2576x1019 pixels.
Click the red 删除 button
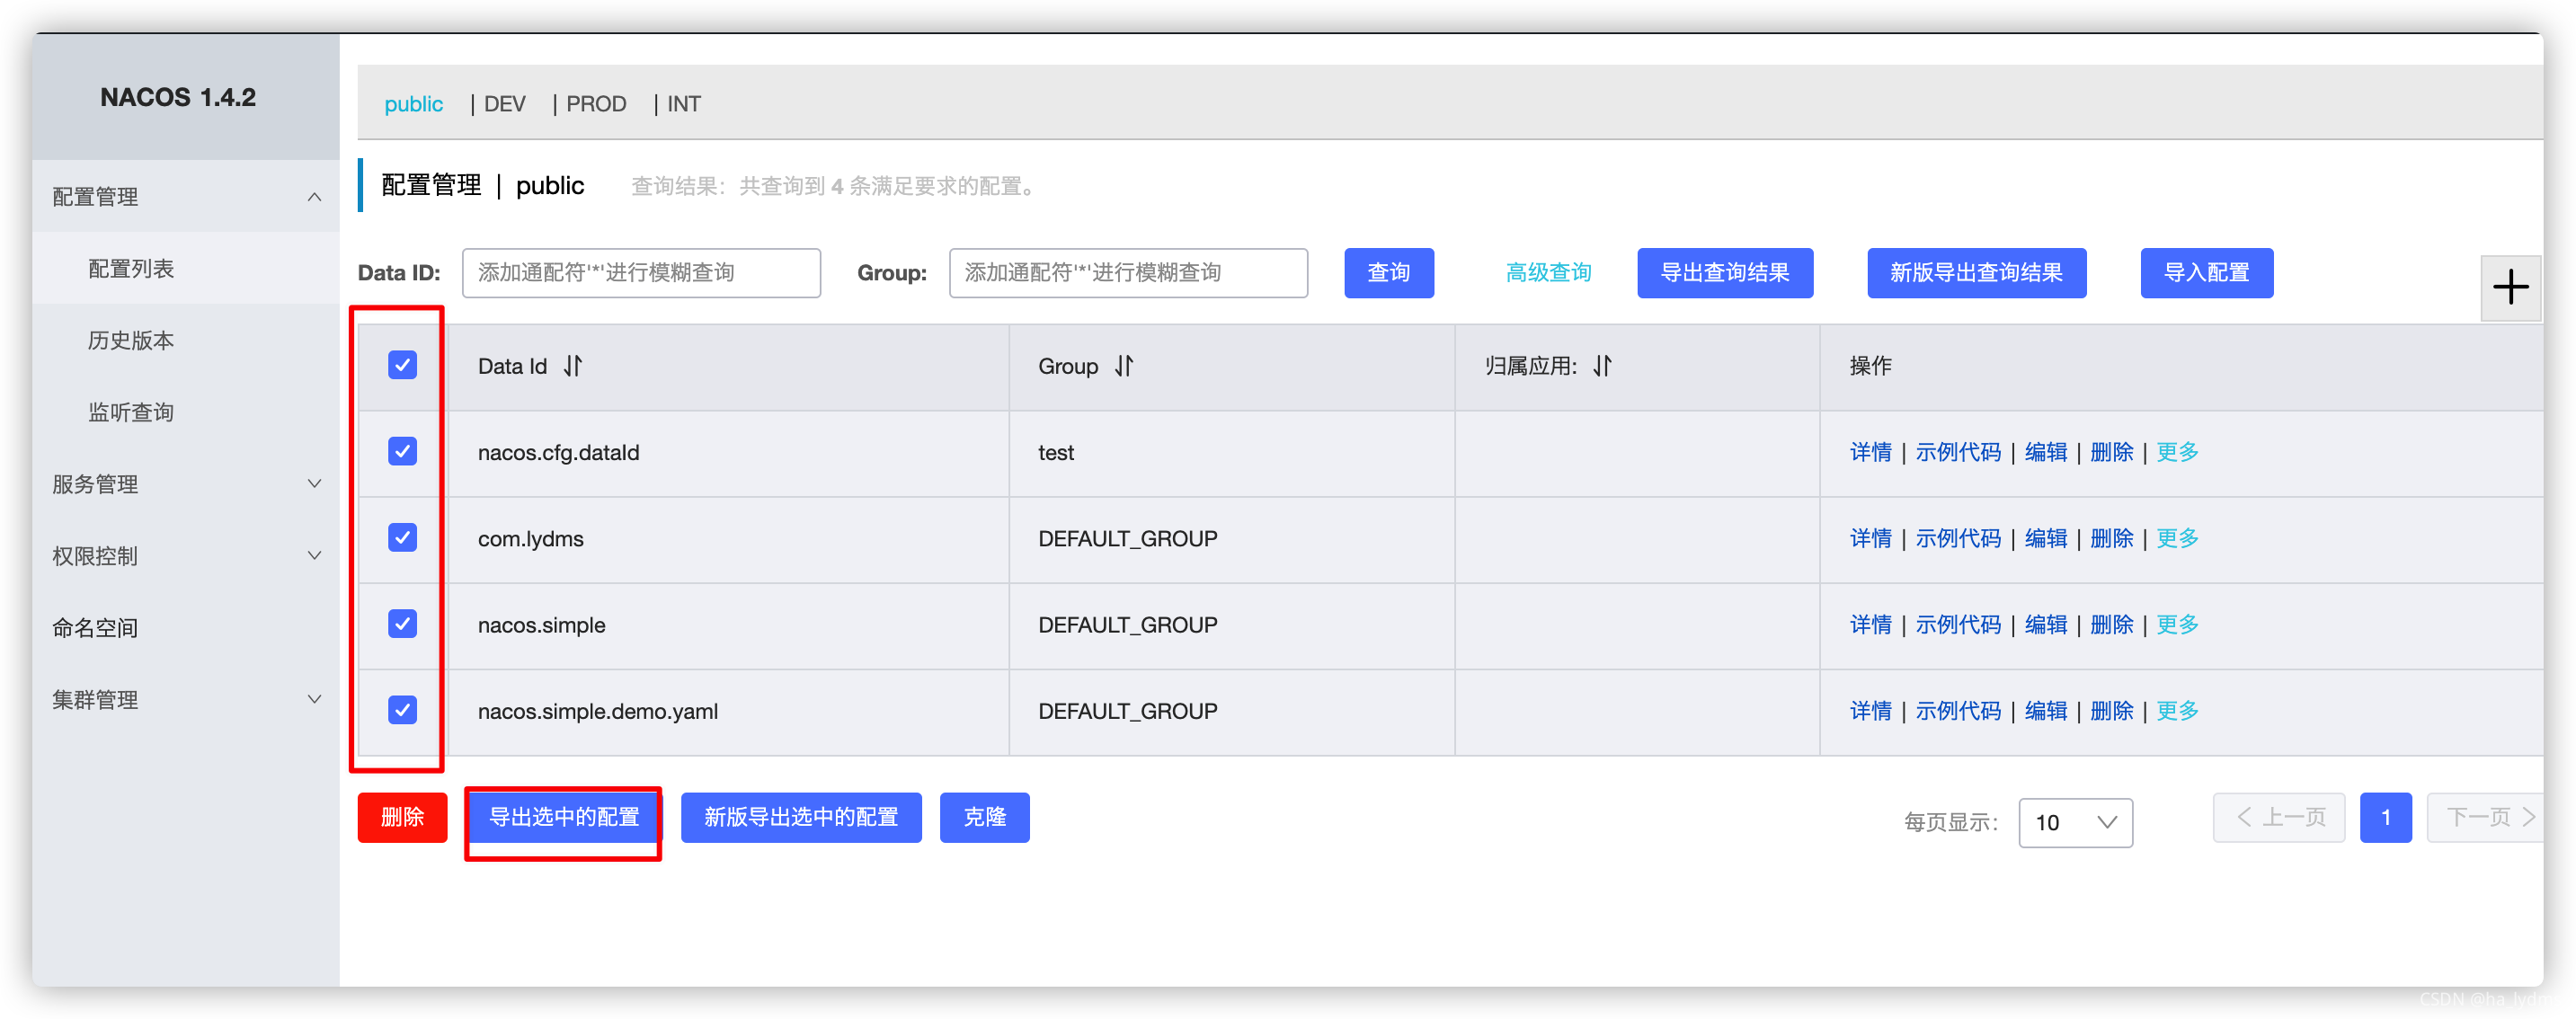point(402,817)
